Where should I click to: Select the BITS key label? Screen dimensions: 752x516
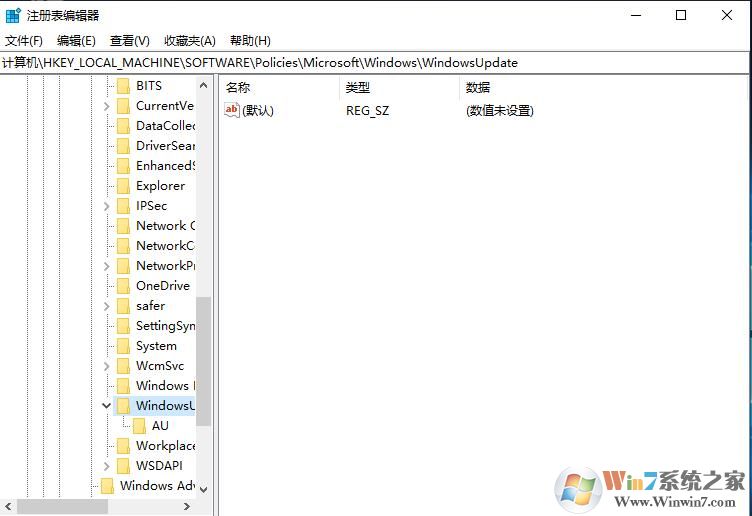pyautogui.click(x=149, y=86)
